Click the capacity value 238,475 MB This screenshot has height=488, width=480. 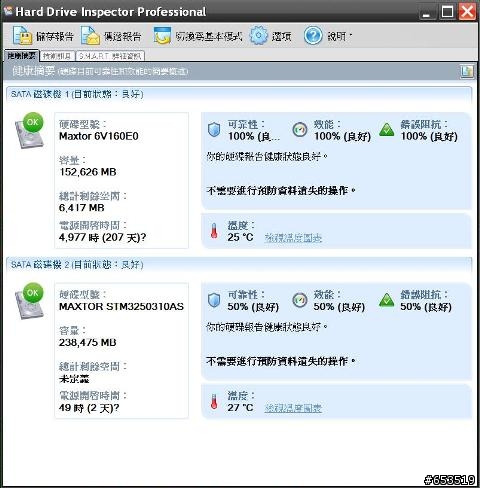click(x=88, y=342)
